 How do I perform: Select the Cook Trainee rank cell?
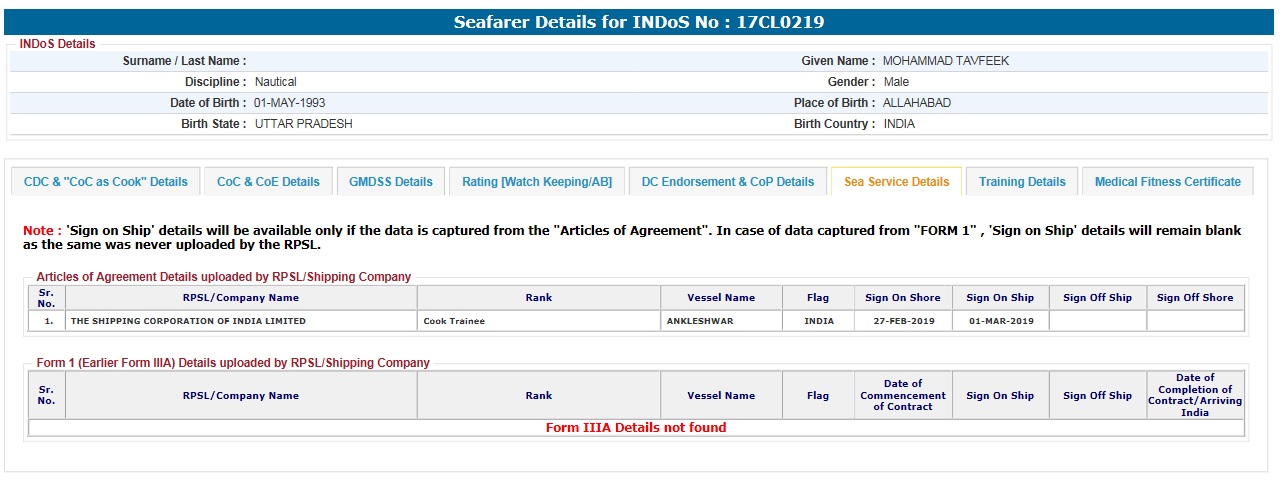click(x=453, y=321)
